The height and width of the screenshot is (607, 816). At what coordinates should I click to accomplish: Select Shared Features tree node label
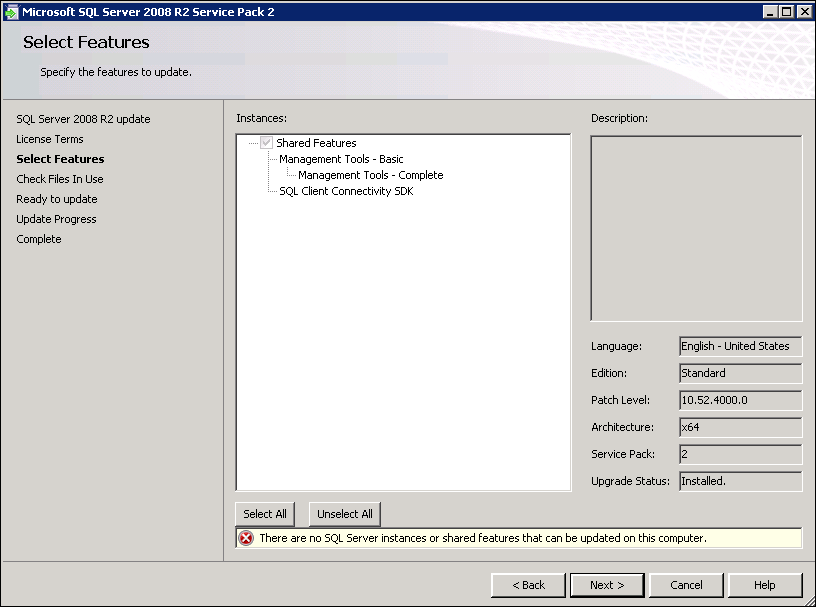pyautogui.click(x=316, y=143)
